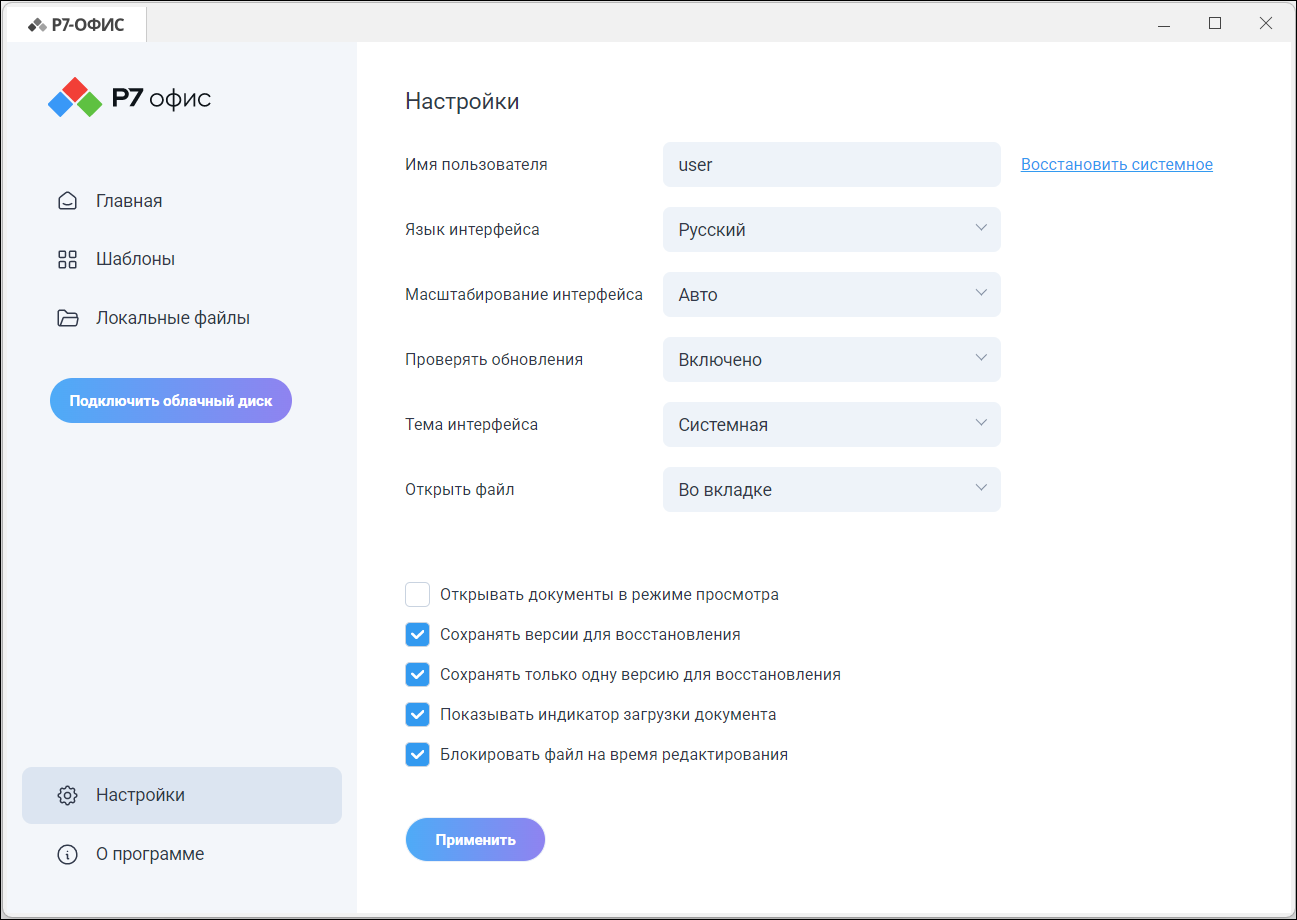Open the Проверять обновления dropdown

(x=832, y=360)
